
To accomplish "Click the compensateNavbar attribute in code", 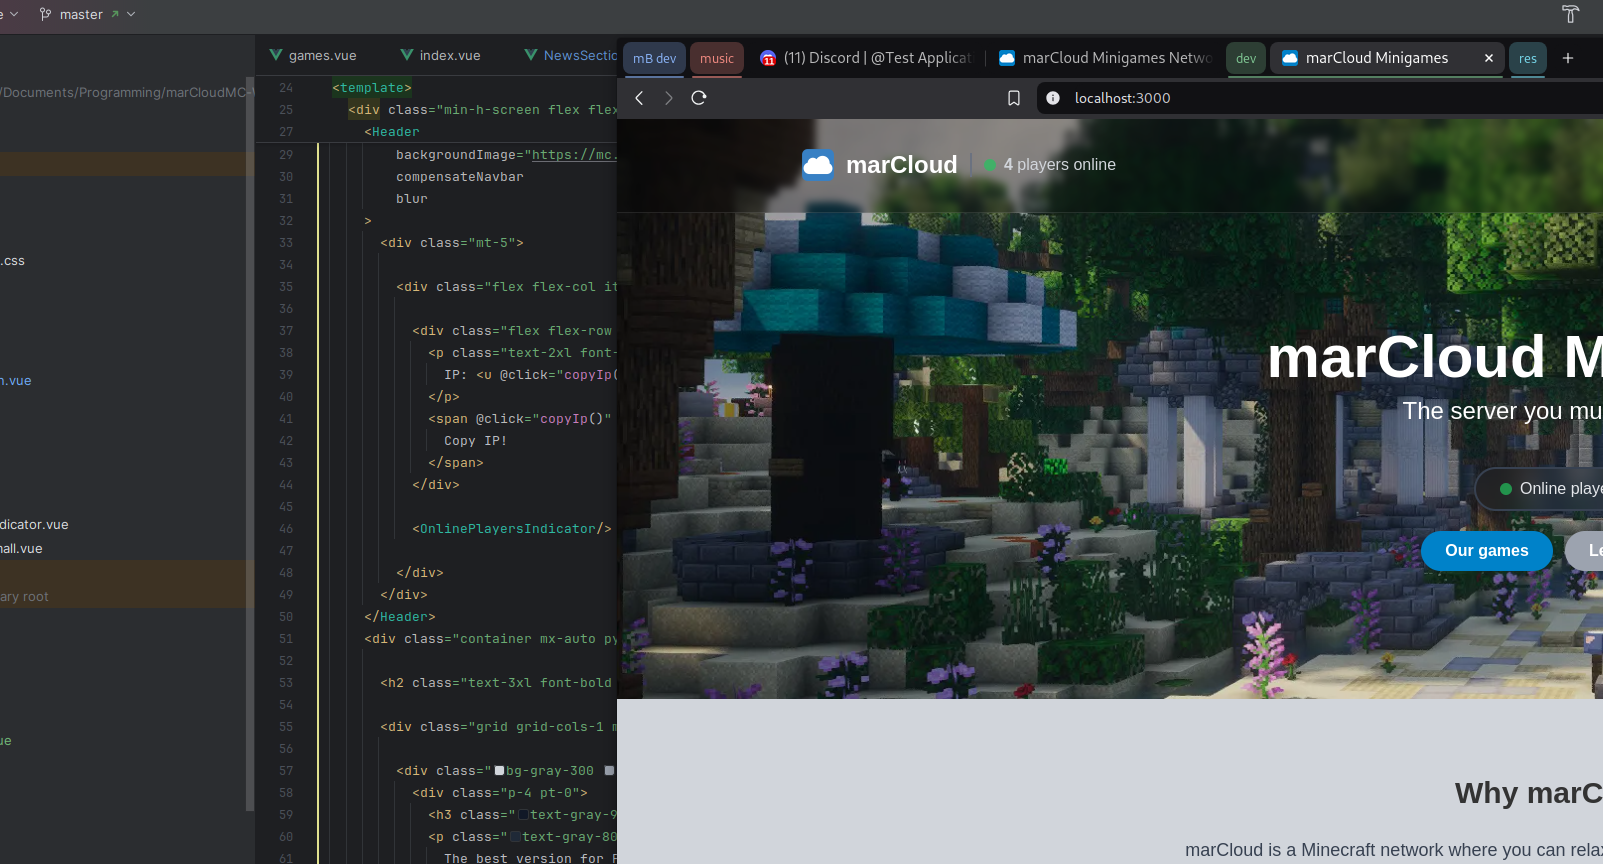I will point(460,177).
